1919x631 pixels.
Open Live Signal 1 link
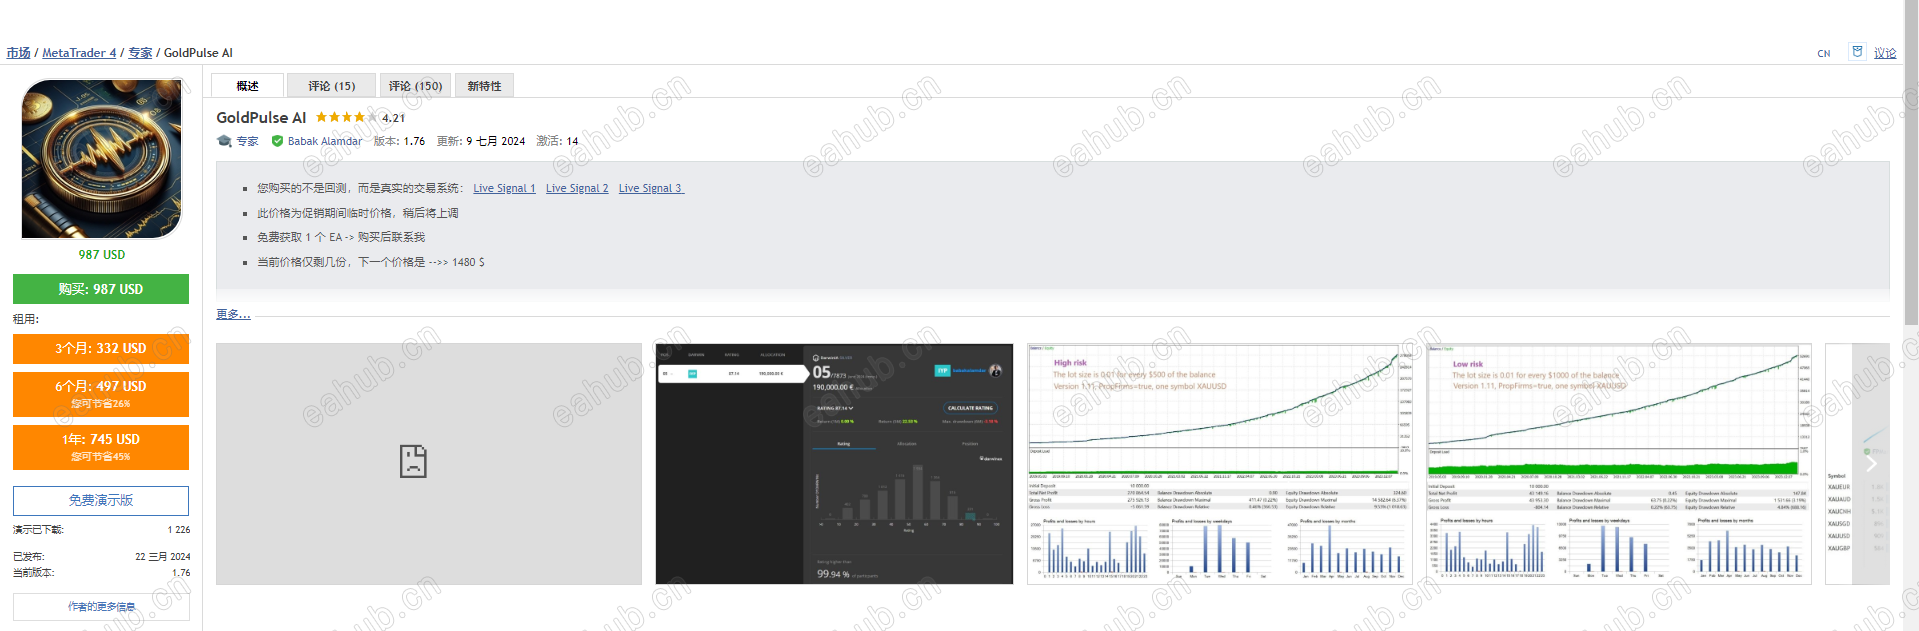coord(504,188)
